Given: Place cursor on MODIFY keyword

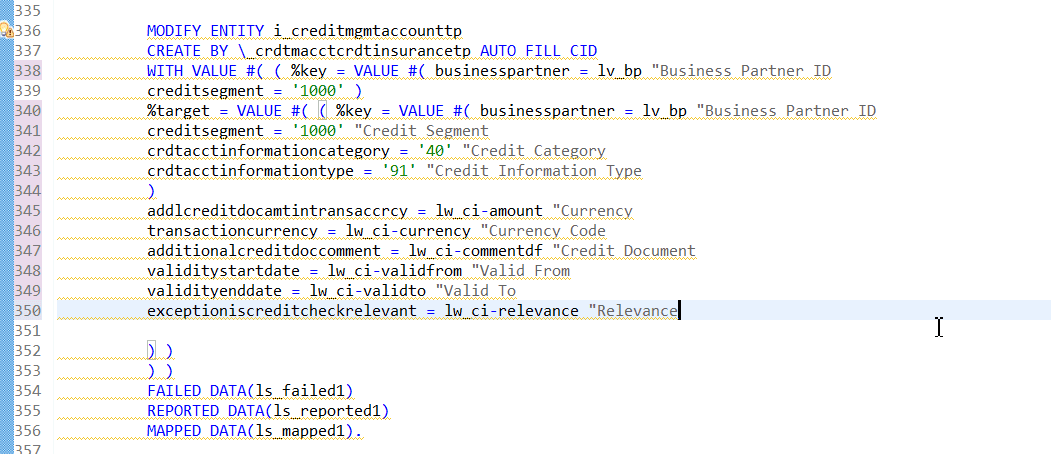Looking at the screenshot, I should pos(174,31).
